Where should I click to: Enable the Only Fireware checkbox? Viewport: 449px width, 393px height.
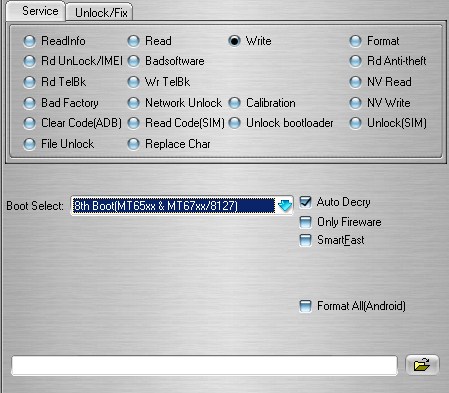[305, 222]
